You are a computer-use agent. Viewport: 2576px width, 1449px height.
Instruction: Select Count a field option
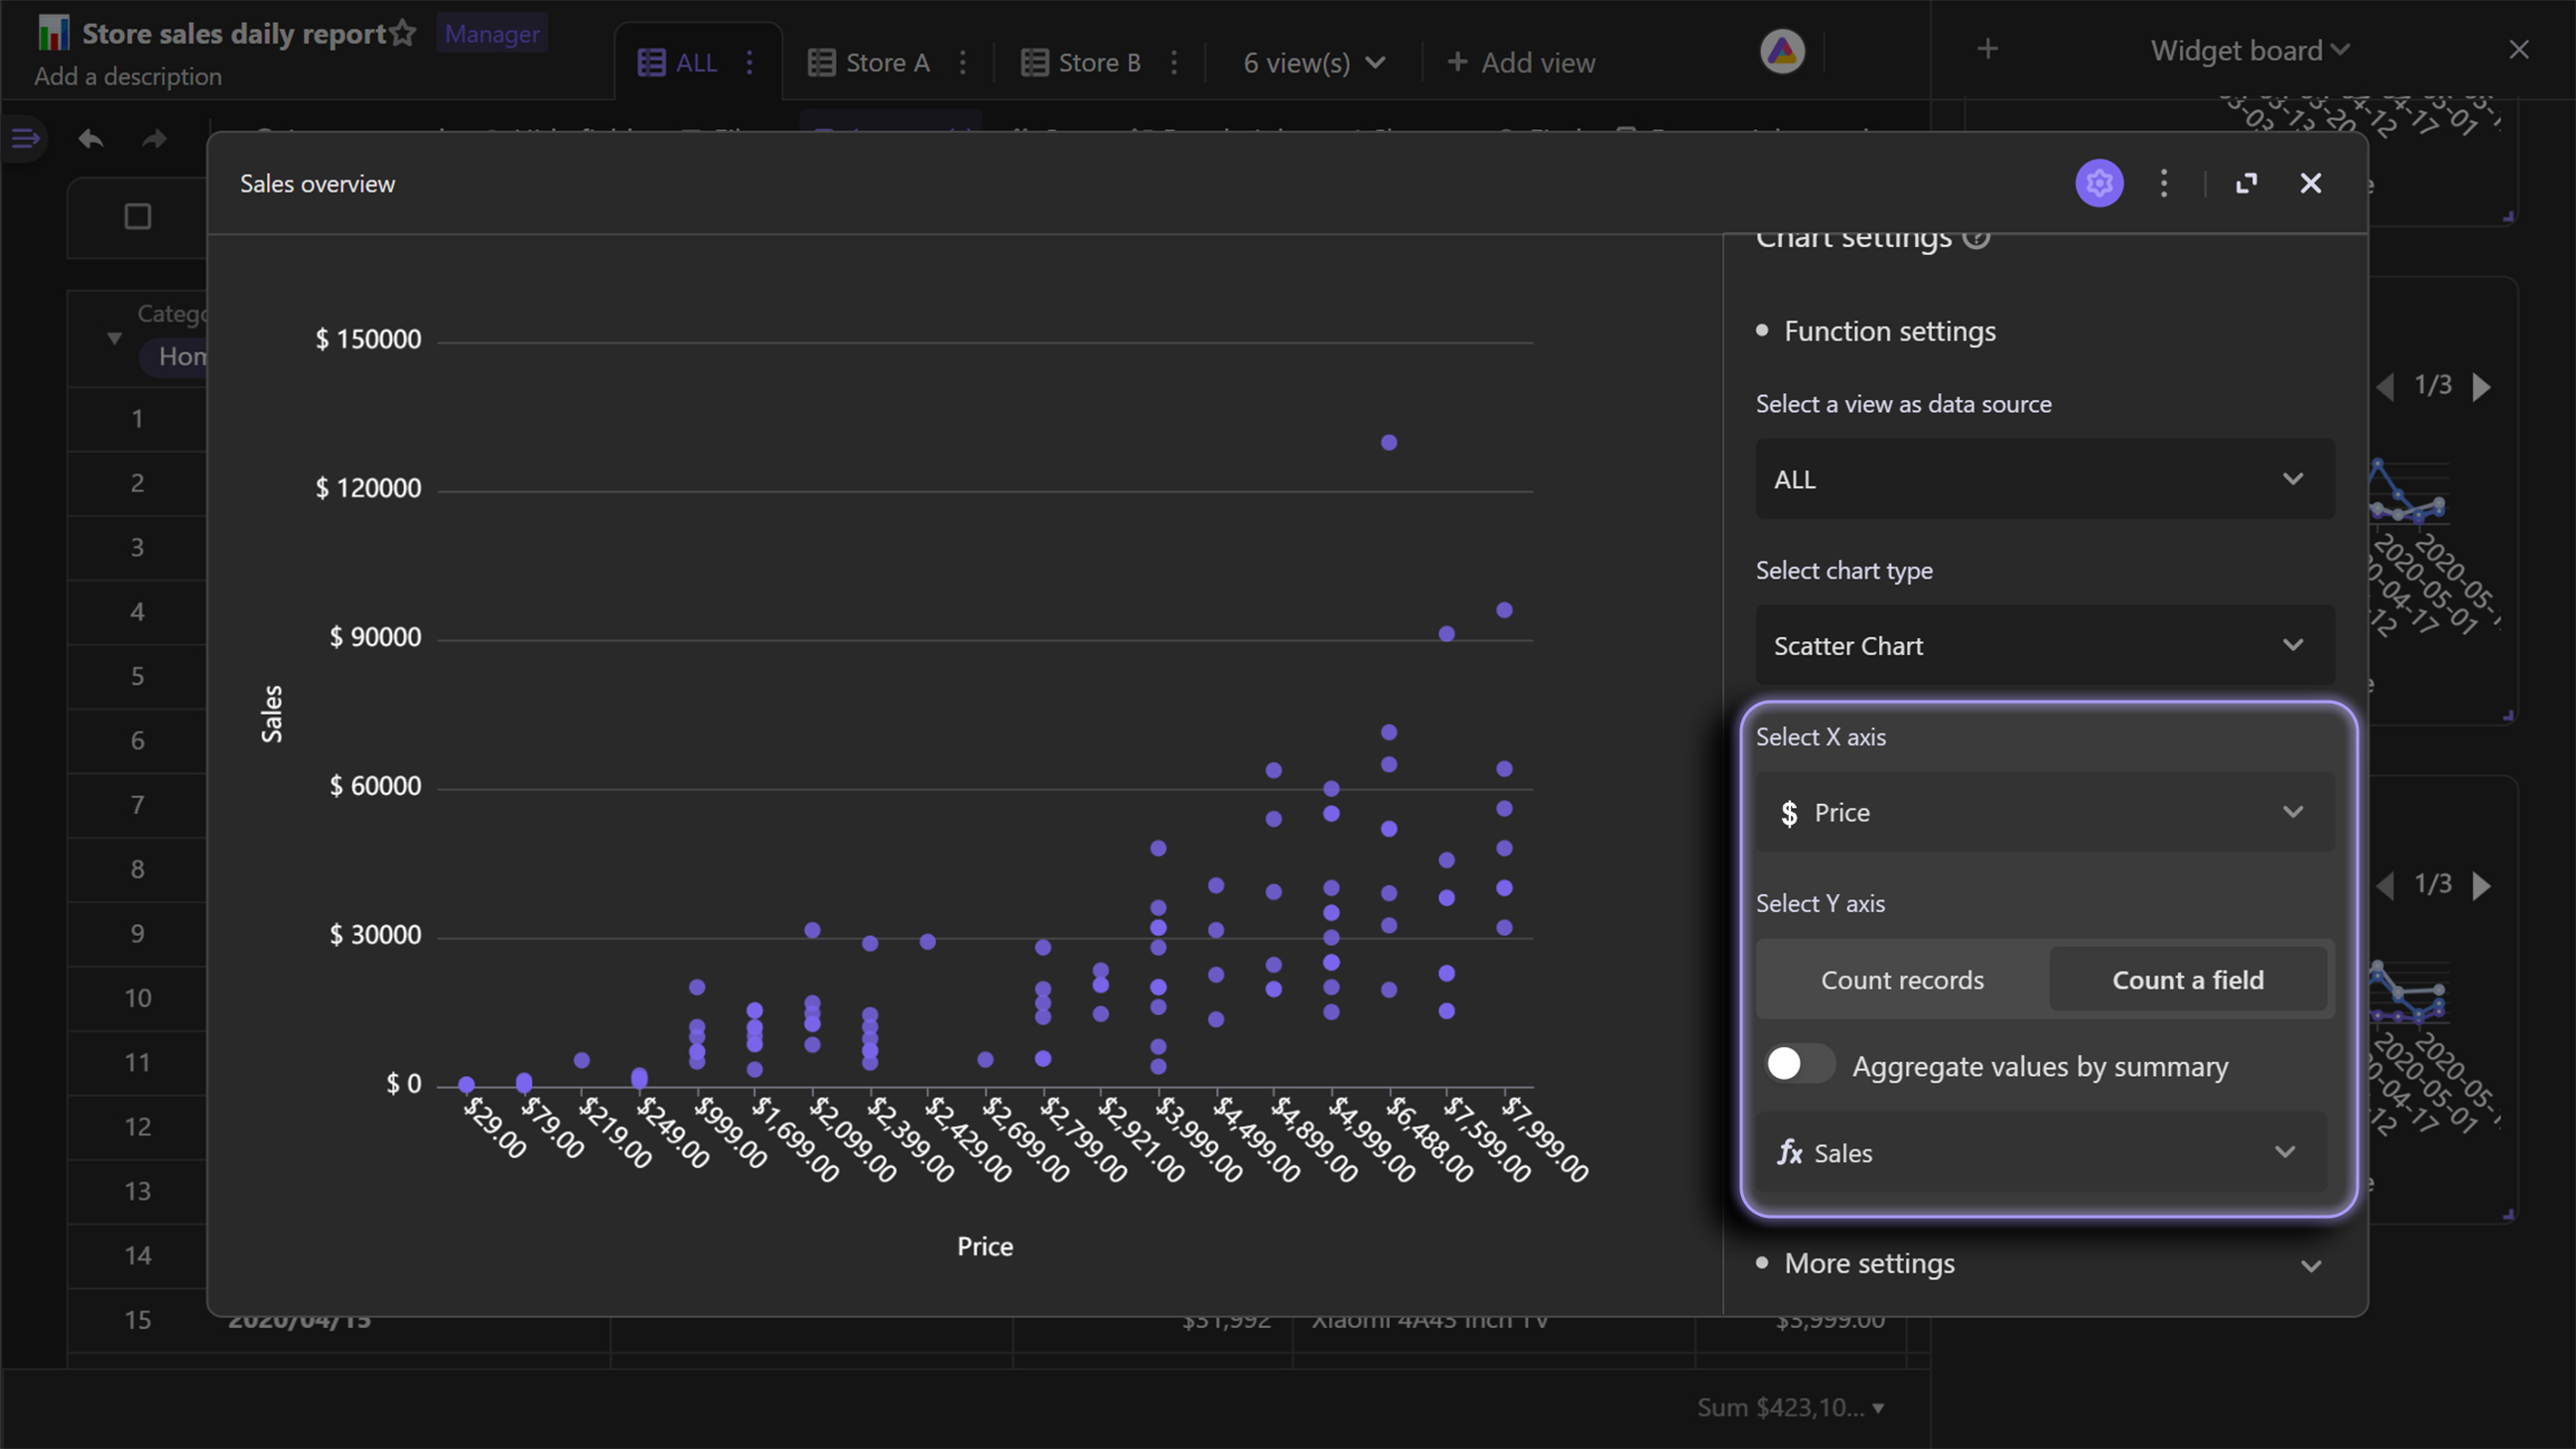coord(2188,980)
